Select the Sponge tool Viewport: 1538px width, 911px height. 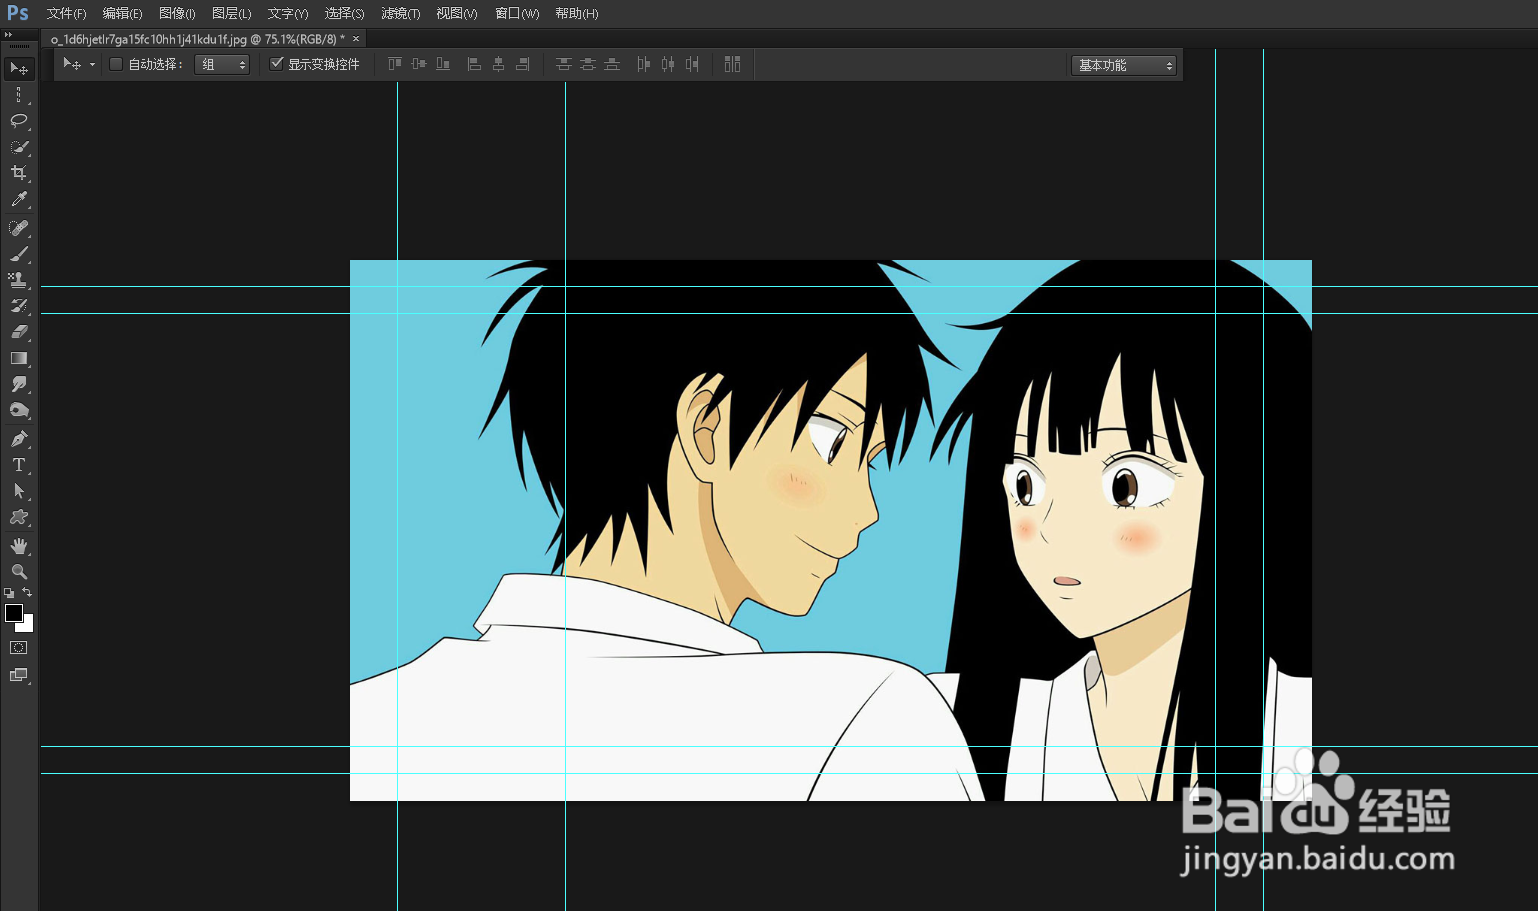tap(19, 411)
